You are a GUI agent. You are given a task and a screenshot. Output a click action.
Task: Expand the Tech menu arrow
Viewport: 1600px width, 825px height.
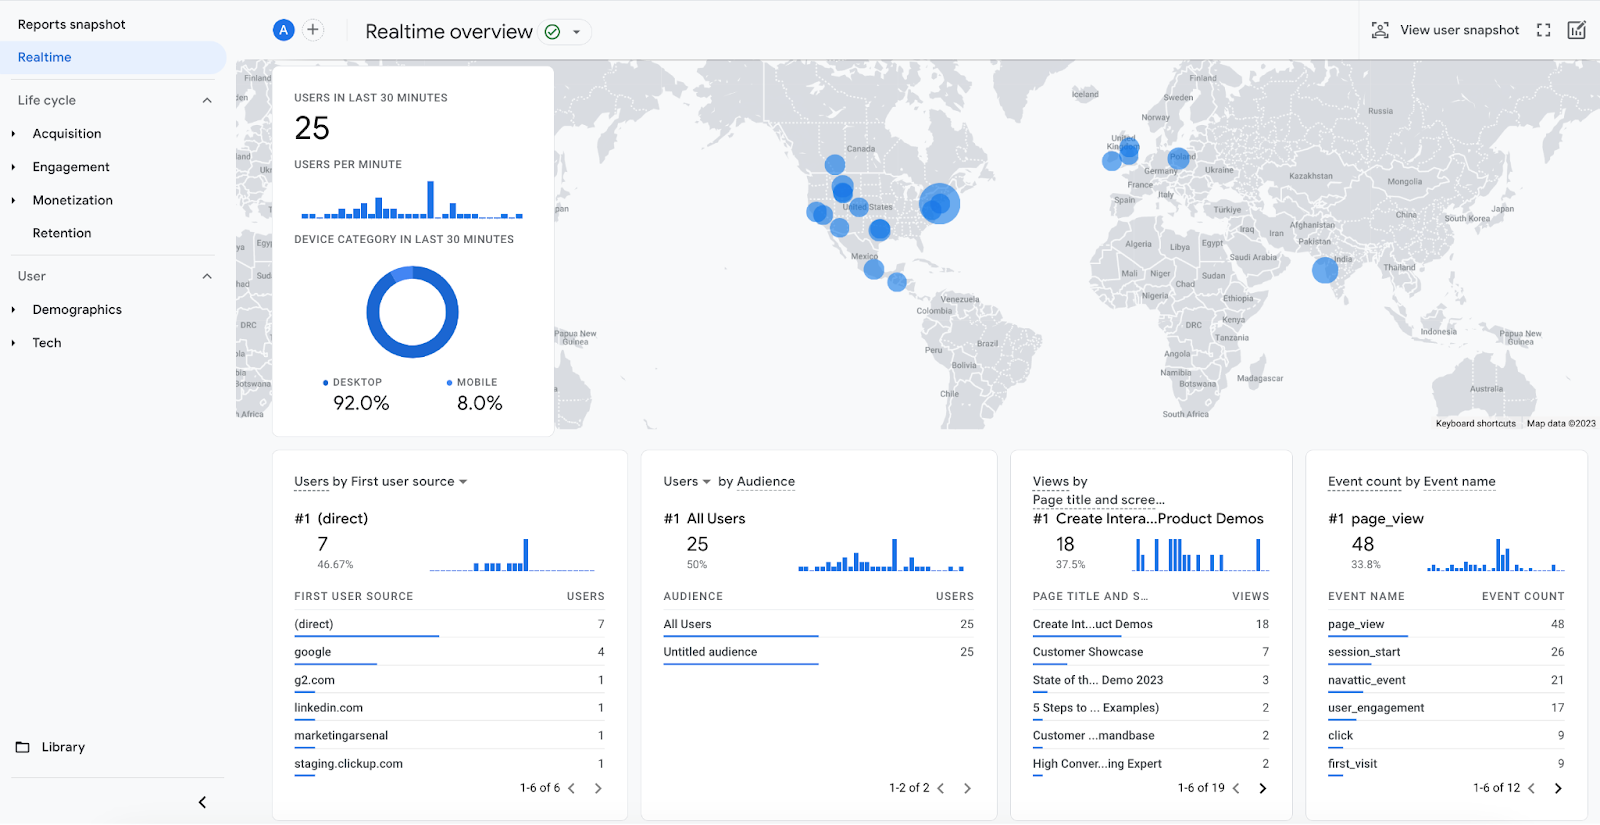(13, 343)
